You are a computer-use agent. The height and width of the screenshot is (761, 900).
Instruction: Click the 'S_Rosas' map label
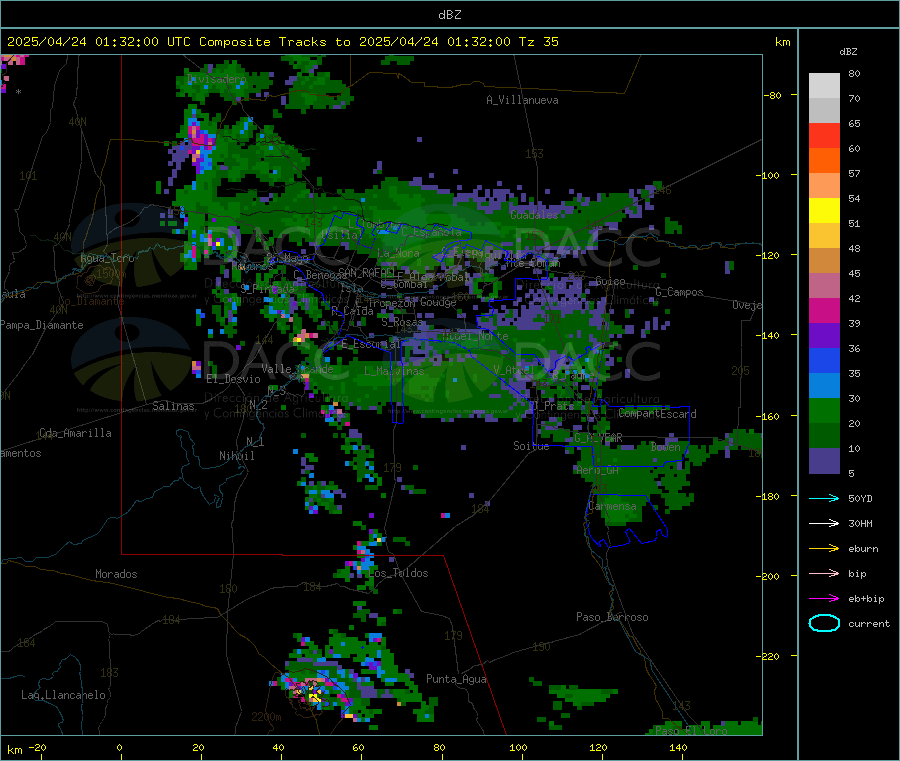[x=402, y=322]
